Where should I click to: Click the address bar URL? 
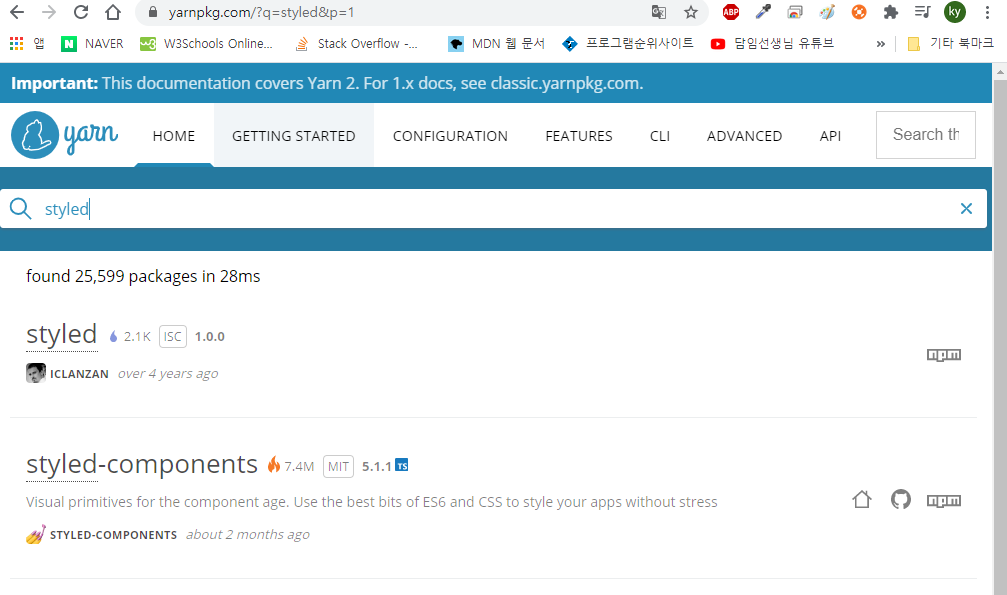(261, 12)
